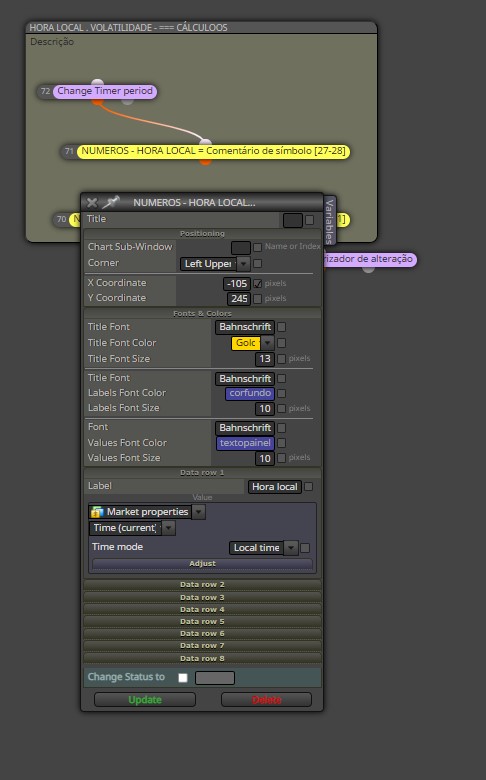
Task: Expand the Data row 8 section
Action: [202, 658]
